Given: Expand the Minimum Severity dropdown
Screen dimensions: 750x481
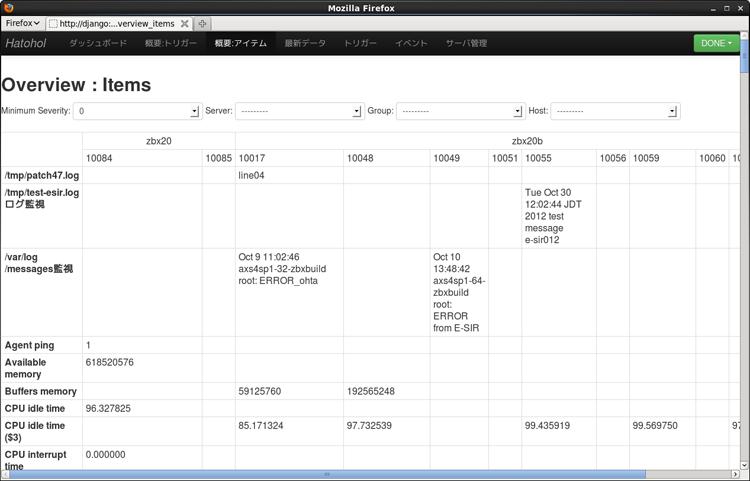Looking at the screenshot, I should tap(138, 111).
